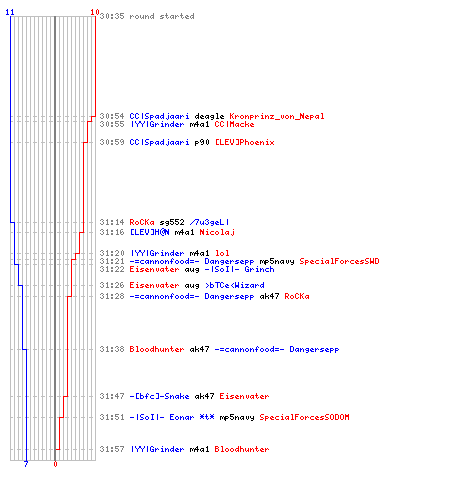This screenshot has height=500, width=450.
Task: Click blue team starting count 11
Action: click(10, 12)
